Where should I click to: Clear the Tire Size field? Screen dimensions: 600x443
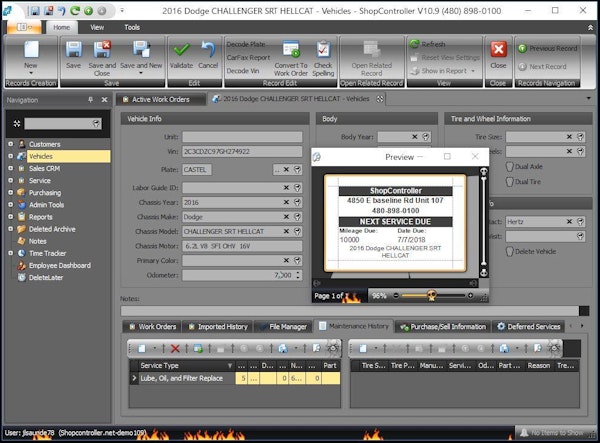point(569,137)
